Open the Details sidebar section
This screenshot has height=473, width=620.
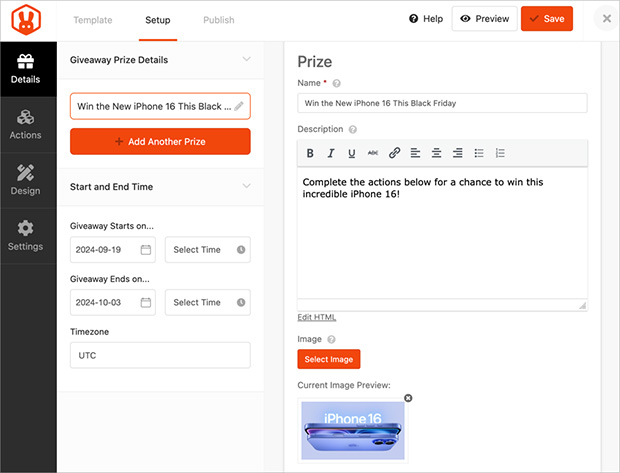point(28,69)
